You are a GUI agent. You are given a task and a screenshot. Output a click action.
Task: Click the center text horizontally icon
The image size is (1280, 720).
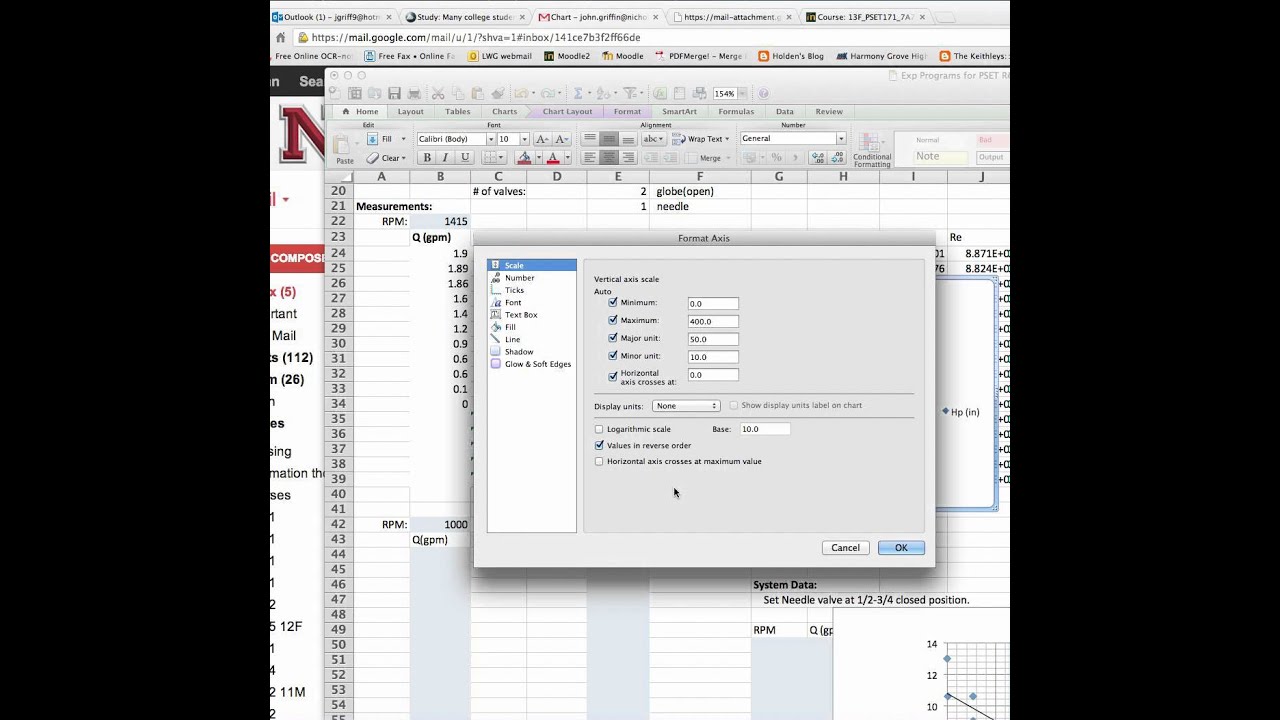[609, 158]
